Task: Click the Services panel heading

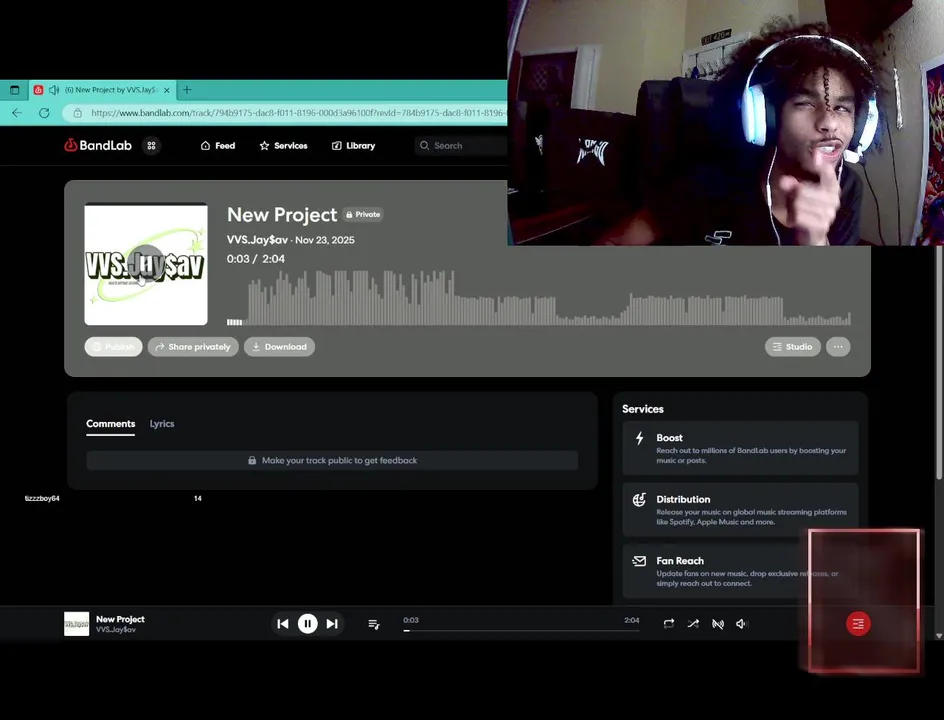Action: (642, 409)
